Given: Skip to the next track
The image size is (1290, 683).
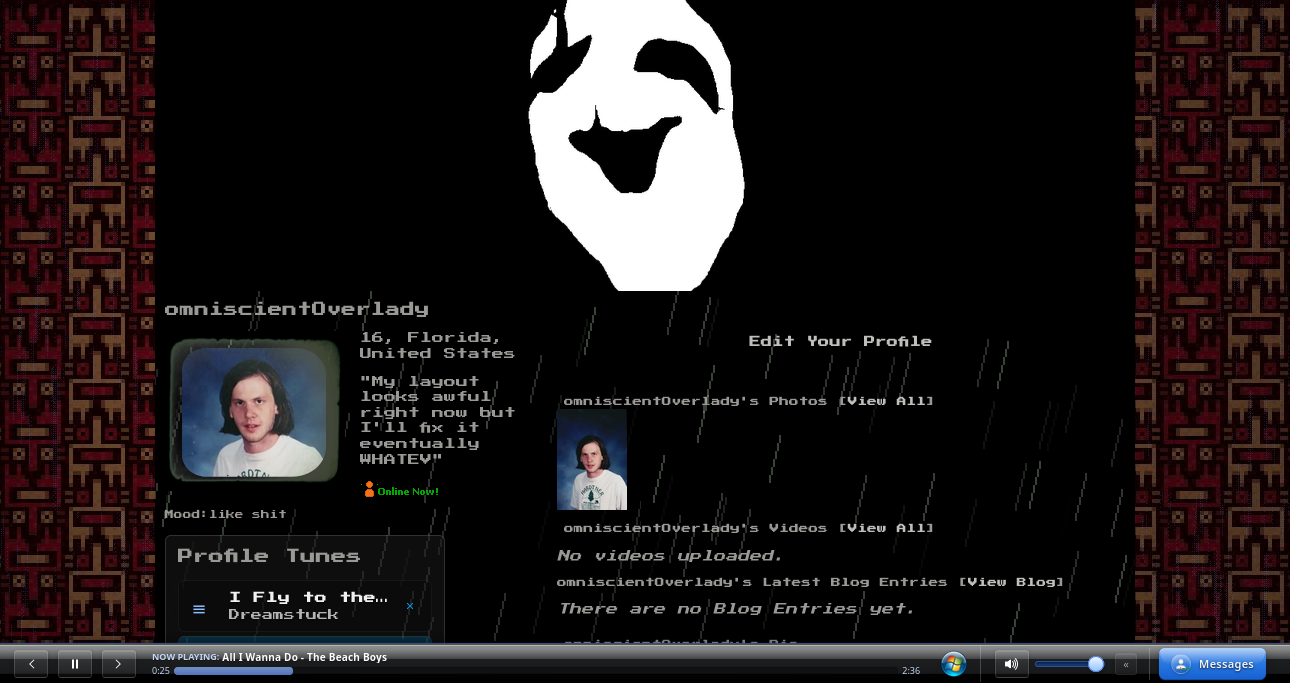Looking at the screenshot, I should click(119, 664).
